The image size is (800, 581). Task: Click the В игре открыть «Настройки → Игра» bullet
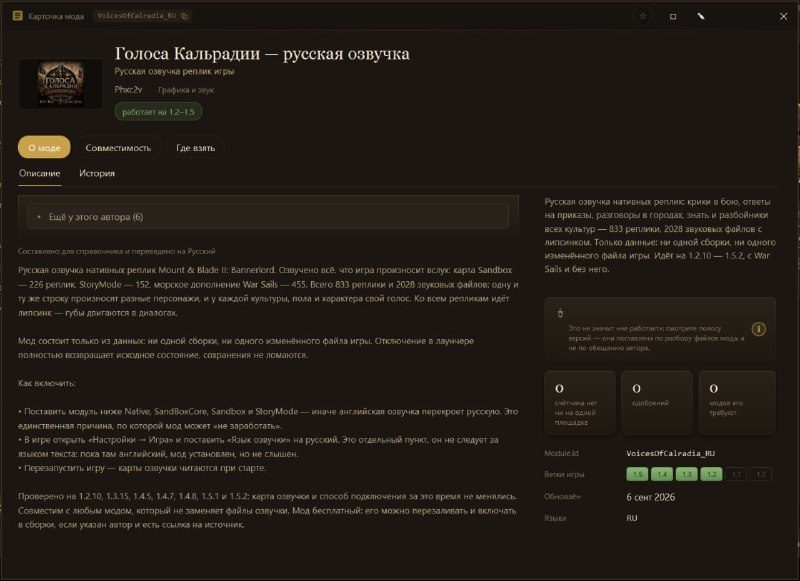pyautogui.click(x=258, y=446)
